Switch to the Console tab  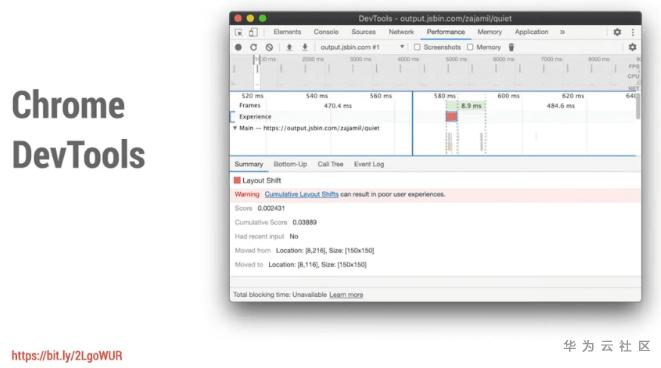326,32
